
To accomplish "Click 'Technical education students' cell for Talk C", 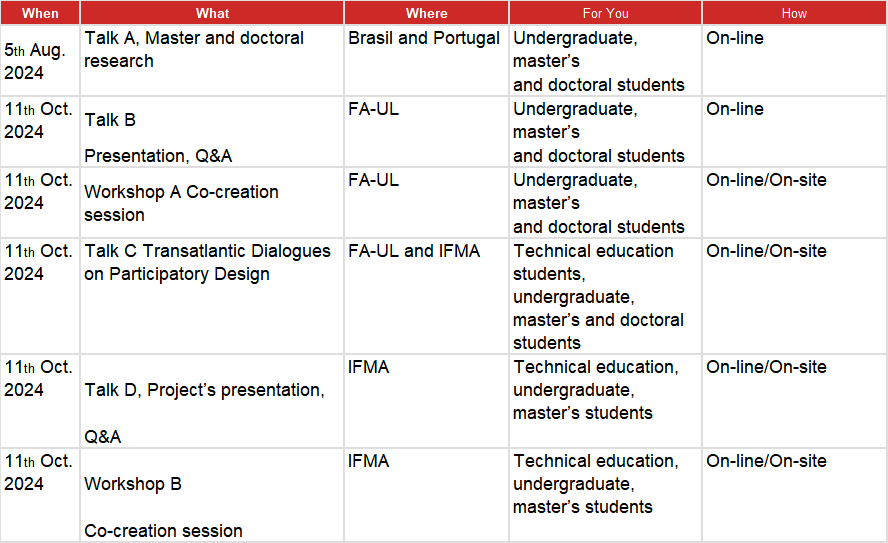I will click(605, 296).
